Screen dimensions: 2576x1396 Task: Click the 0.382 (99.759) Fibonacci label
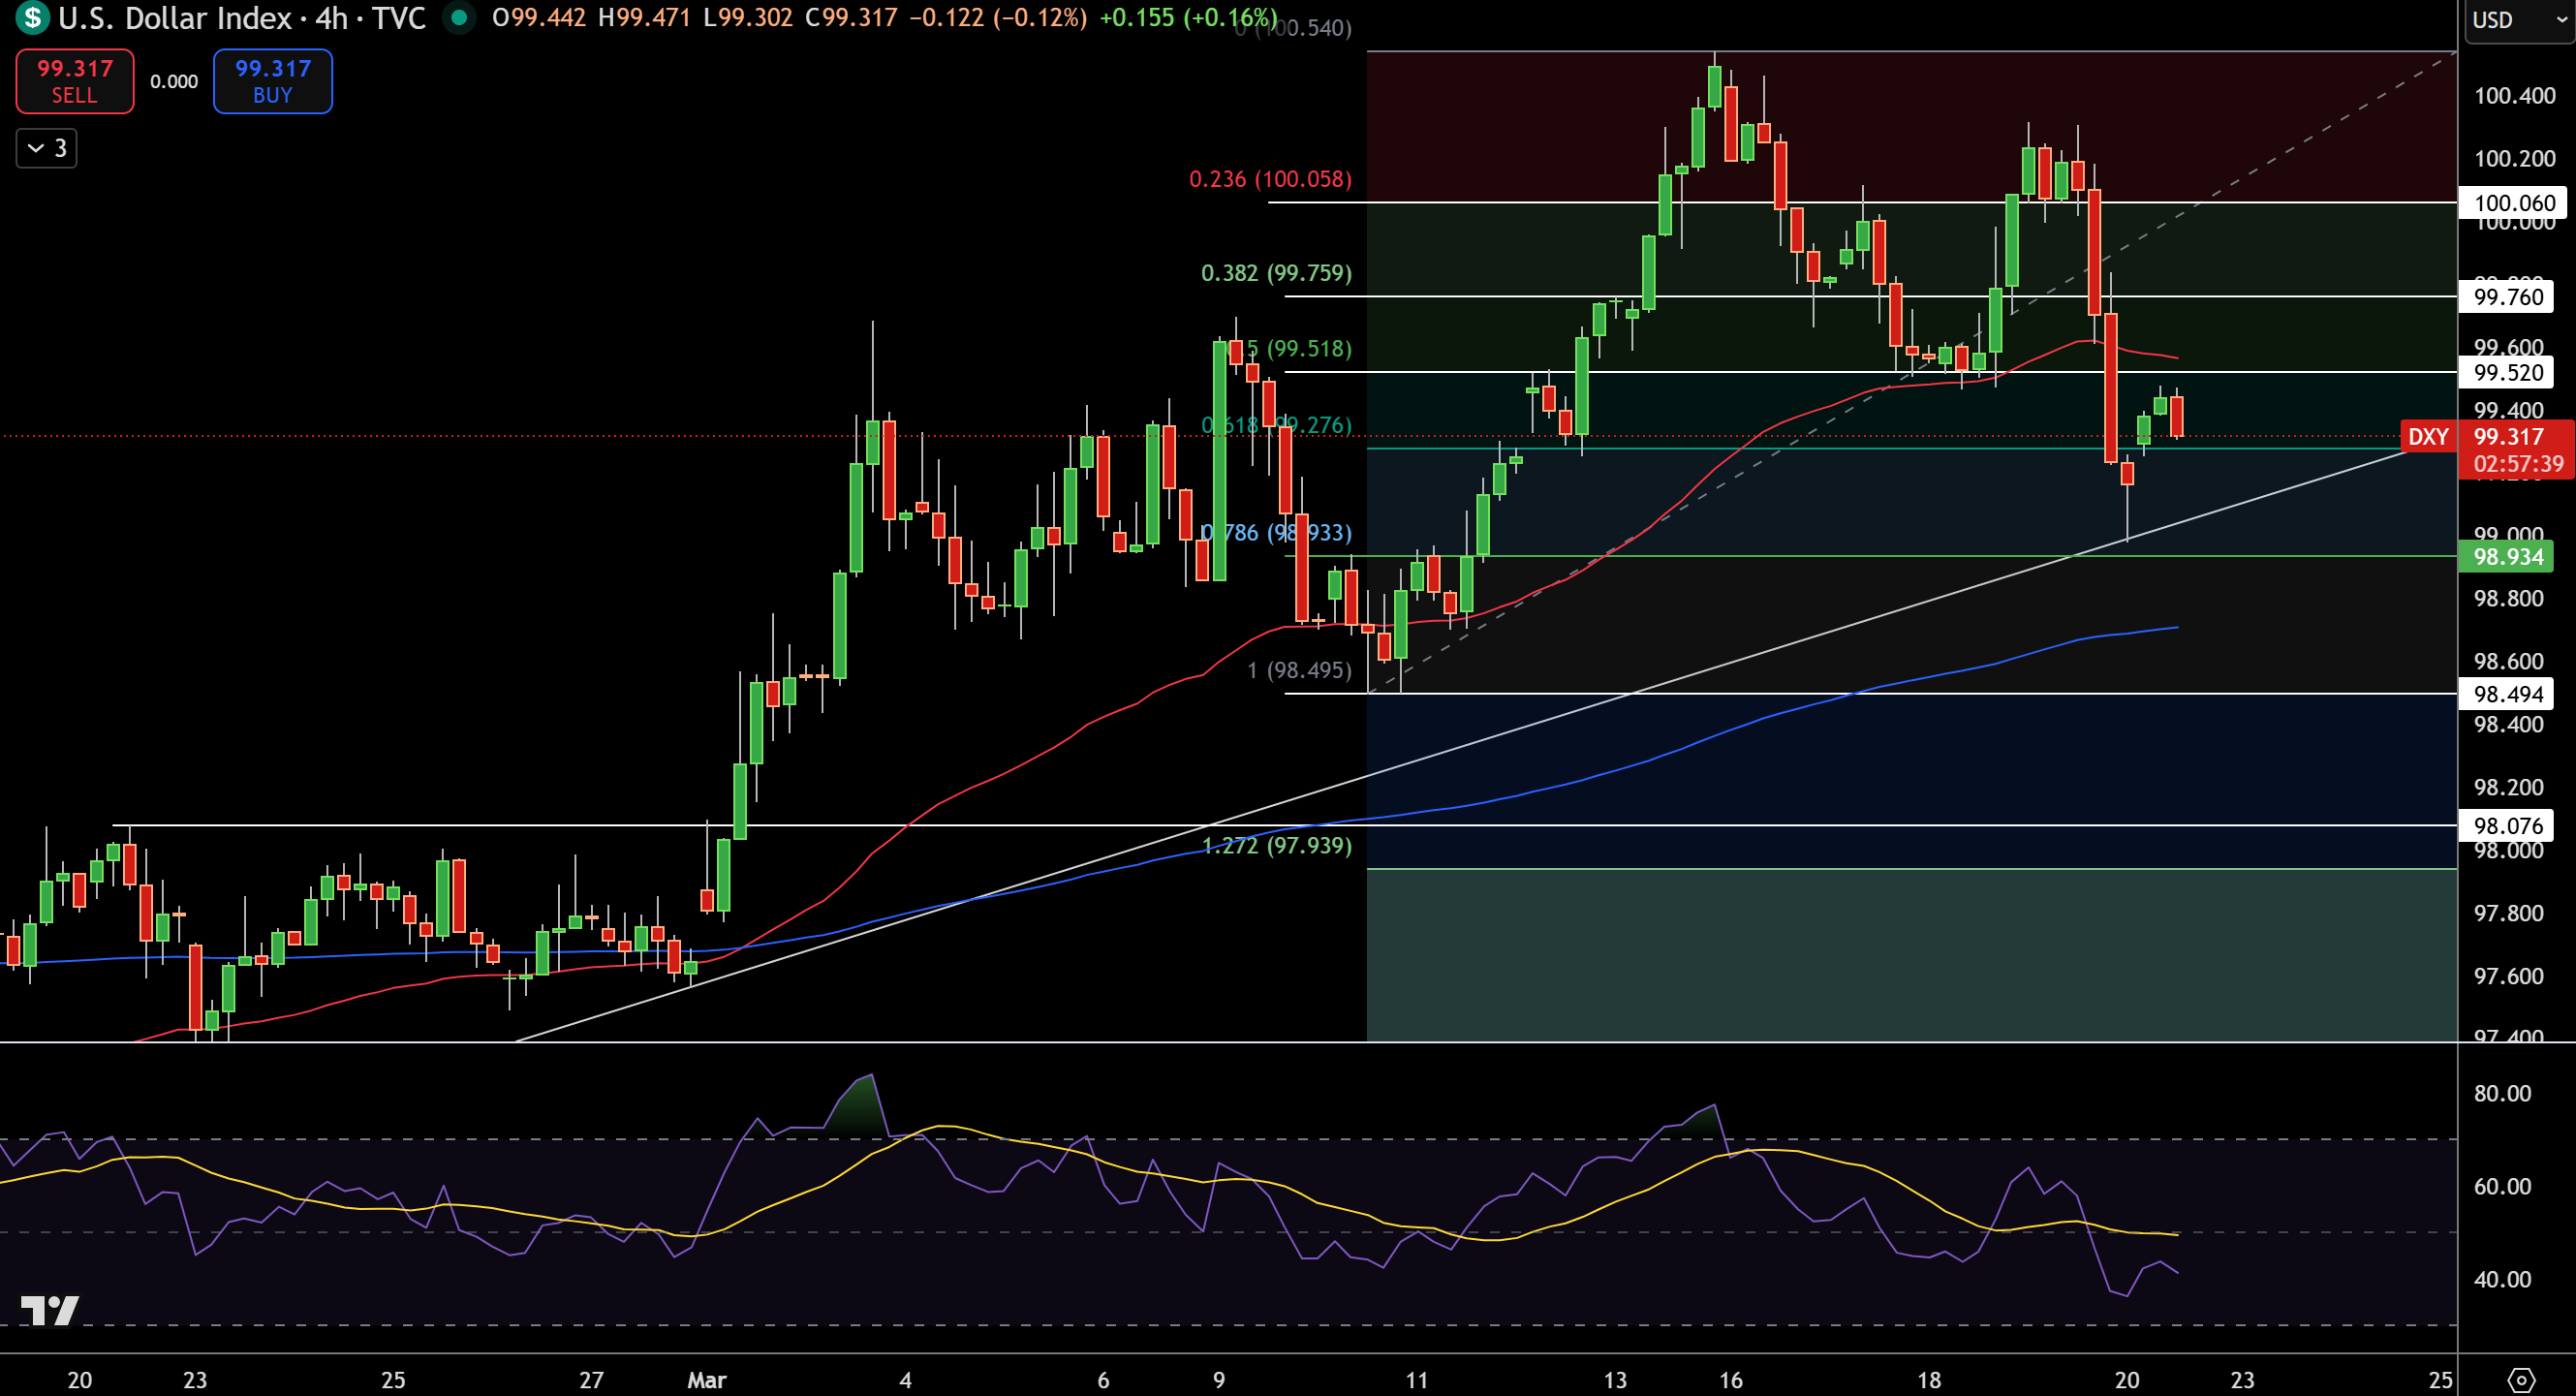point(1276,273)
